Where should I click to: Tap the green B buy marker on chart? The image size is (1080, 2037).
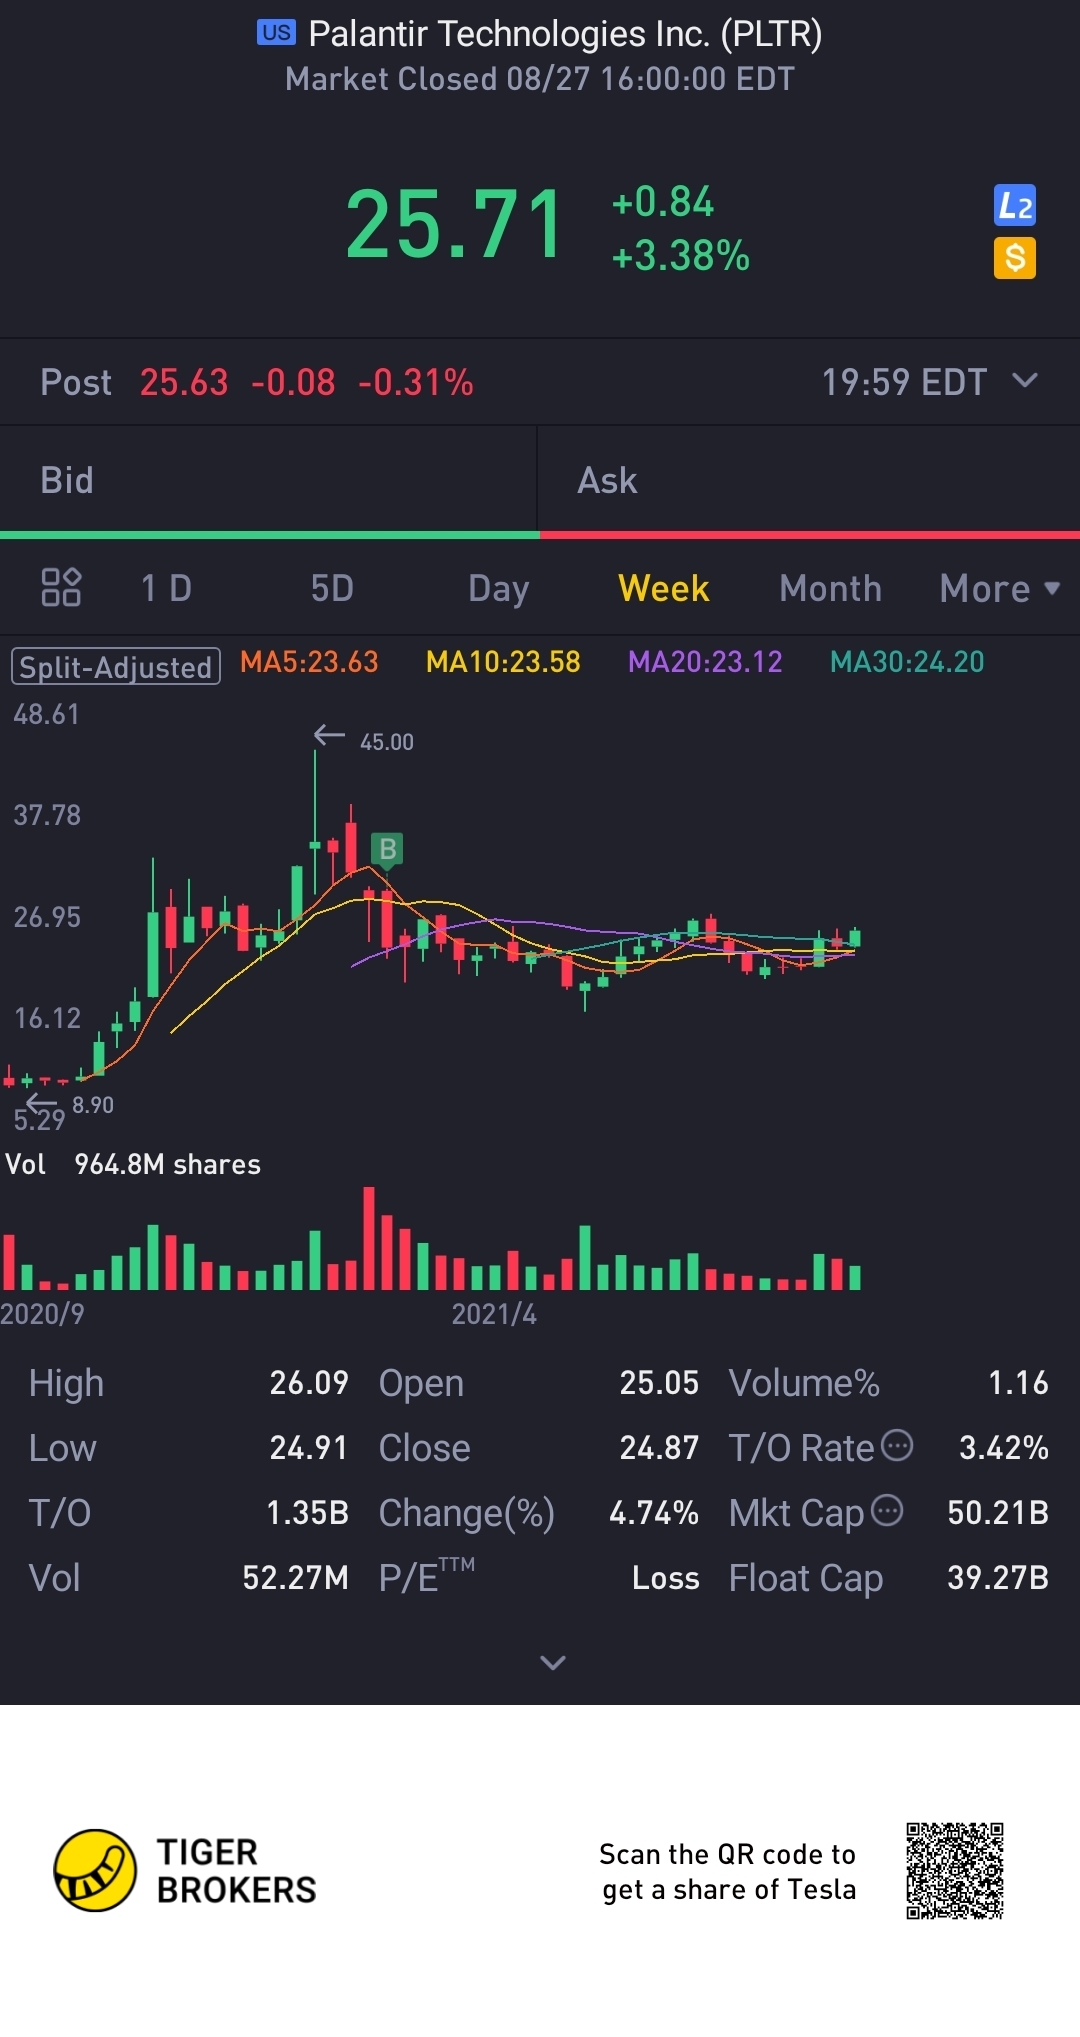tap(387, 849)
